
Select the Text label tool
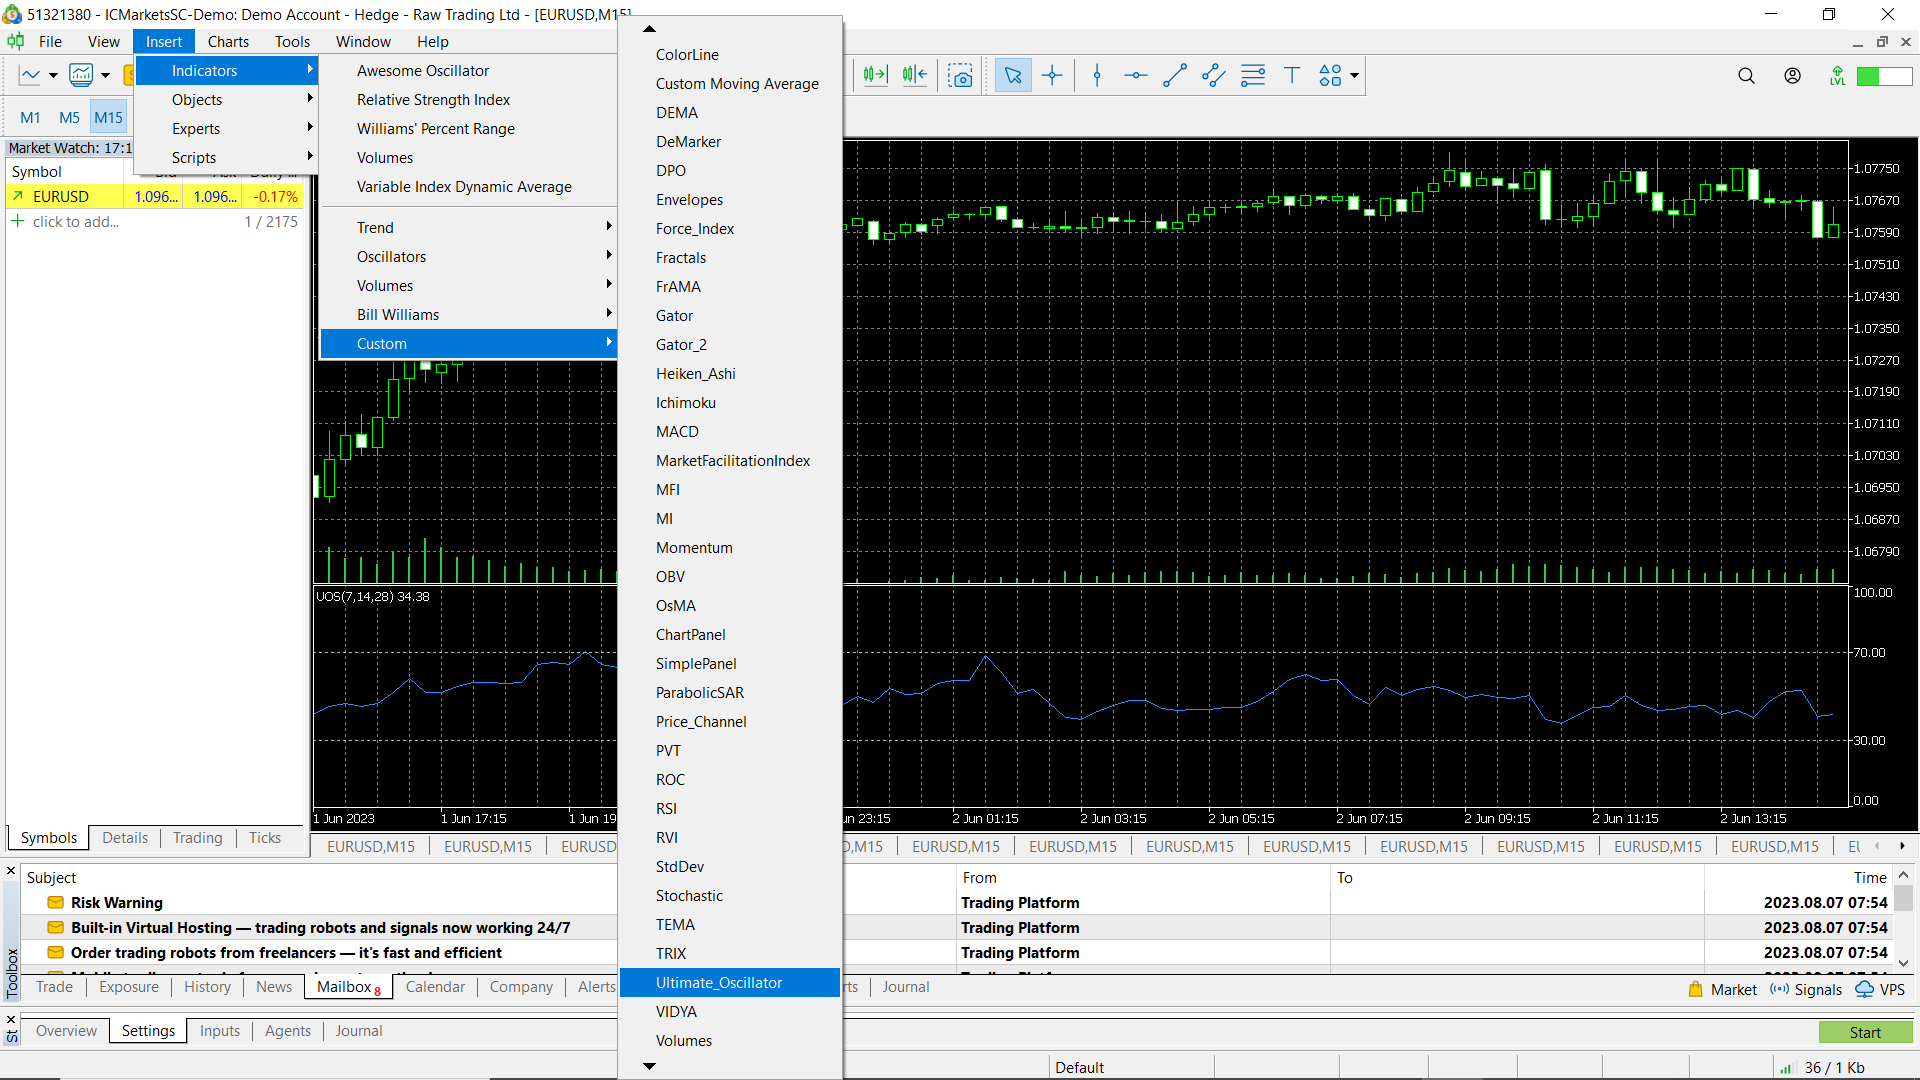[x=1292, y=76]
